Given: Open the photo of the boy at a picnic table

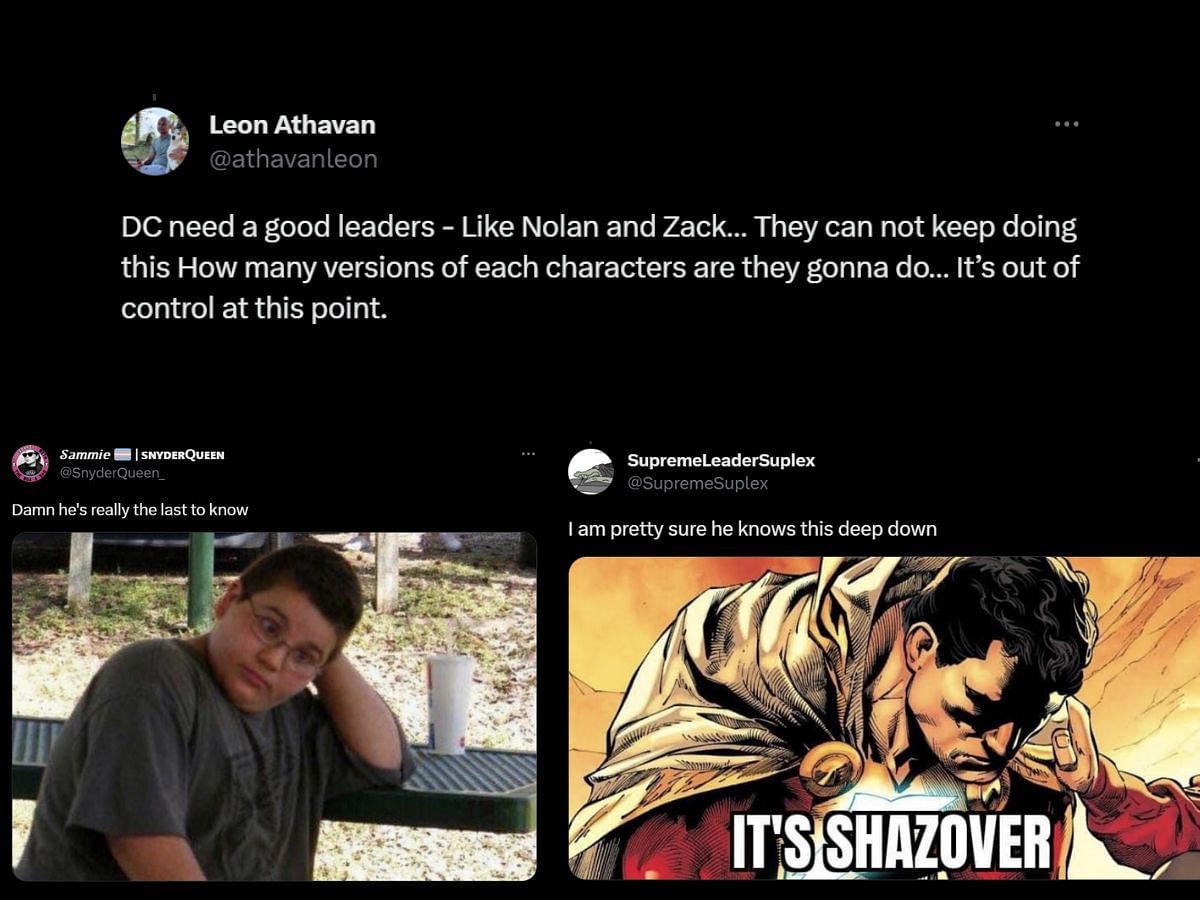Looking at the screenshot, I should point(274,706).
